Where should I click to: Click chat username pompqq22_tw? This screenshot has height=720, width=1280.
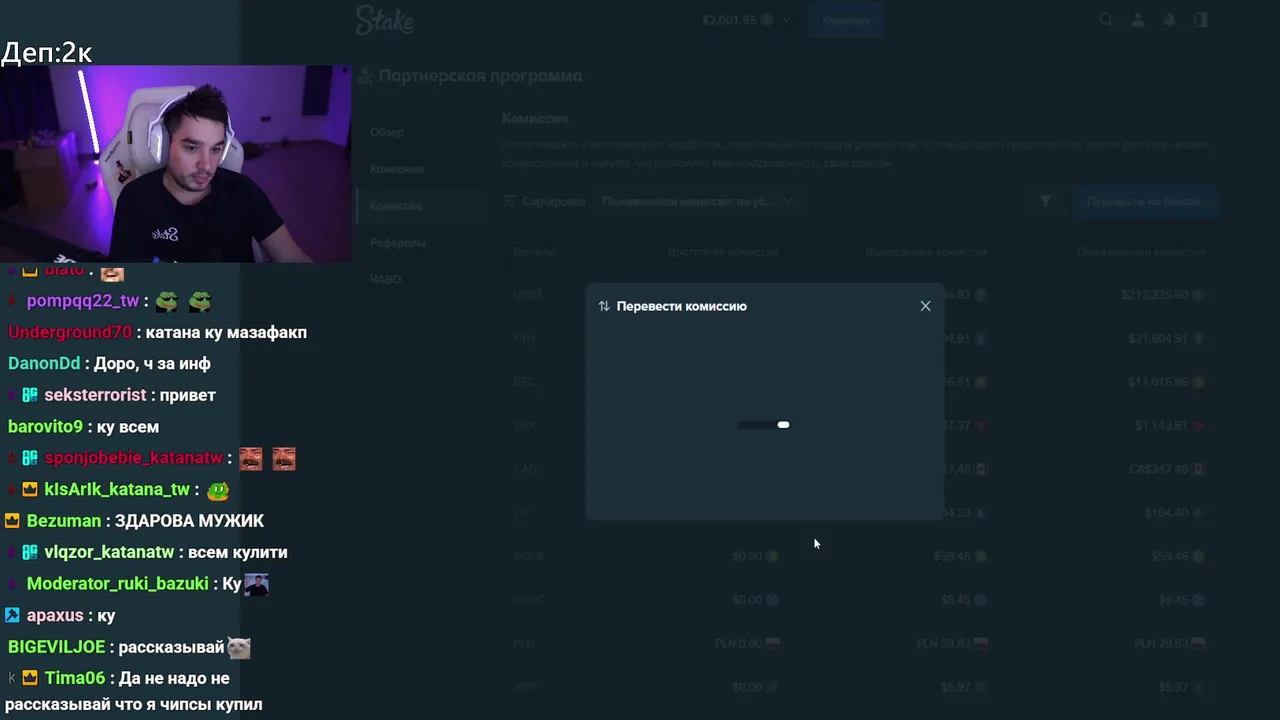[83, 301]
